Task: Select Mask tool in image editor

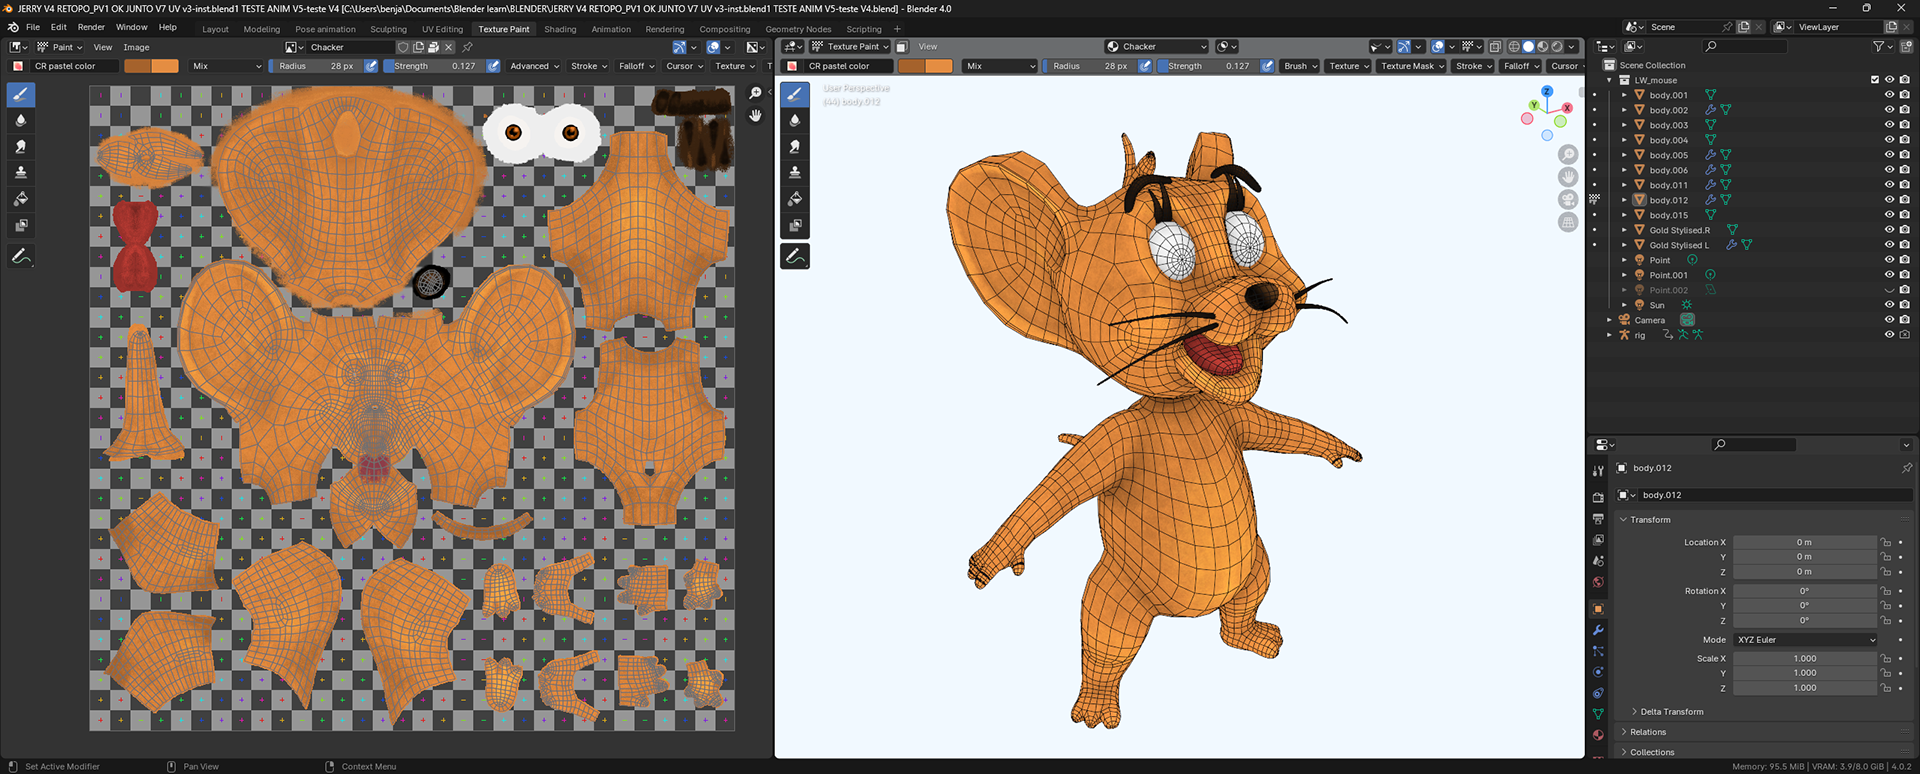Action: (21, 225)
